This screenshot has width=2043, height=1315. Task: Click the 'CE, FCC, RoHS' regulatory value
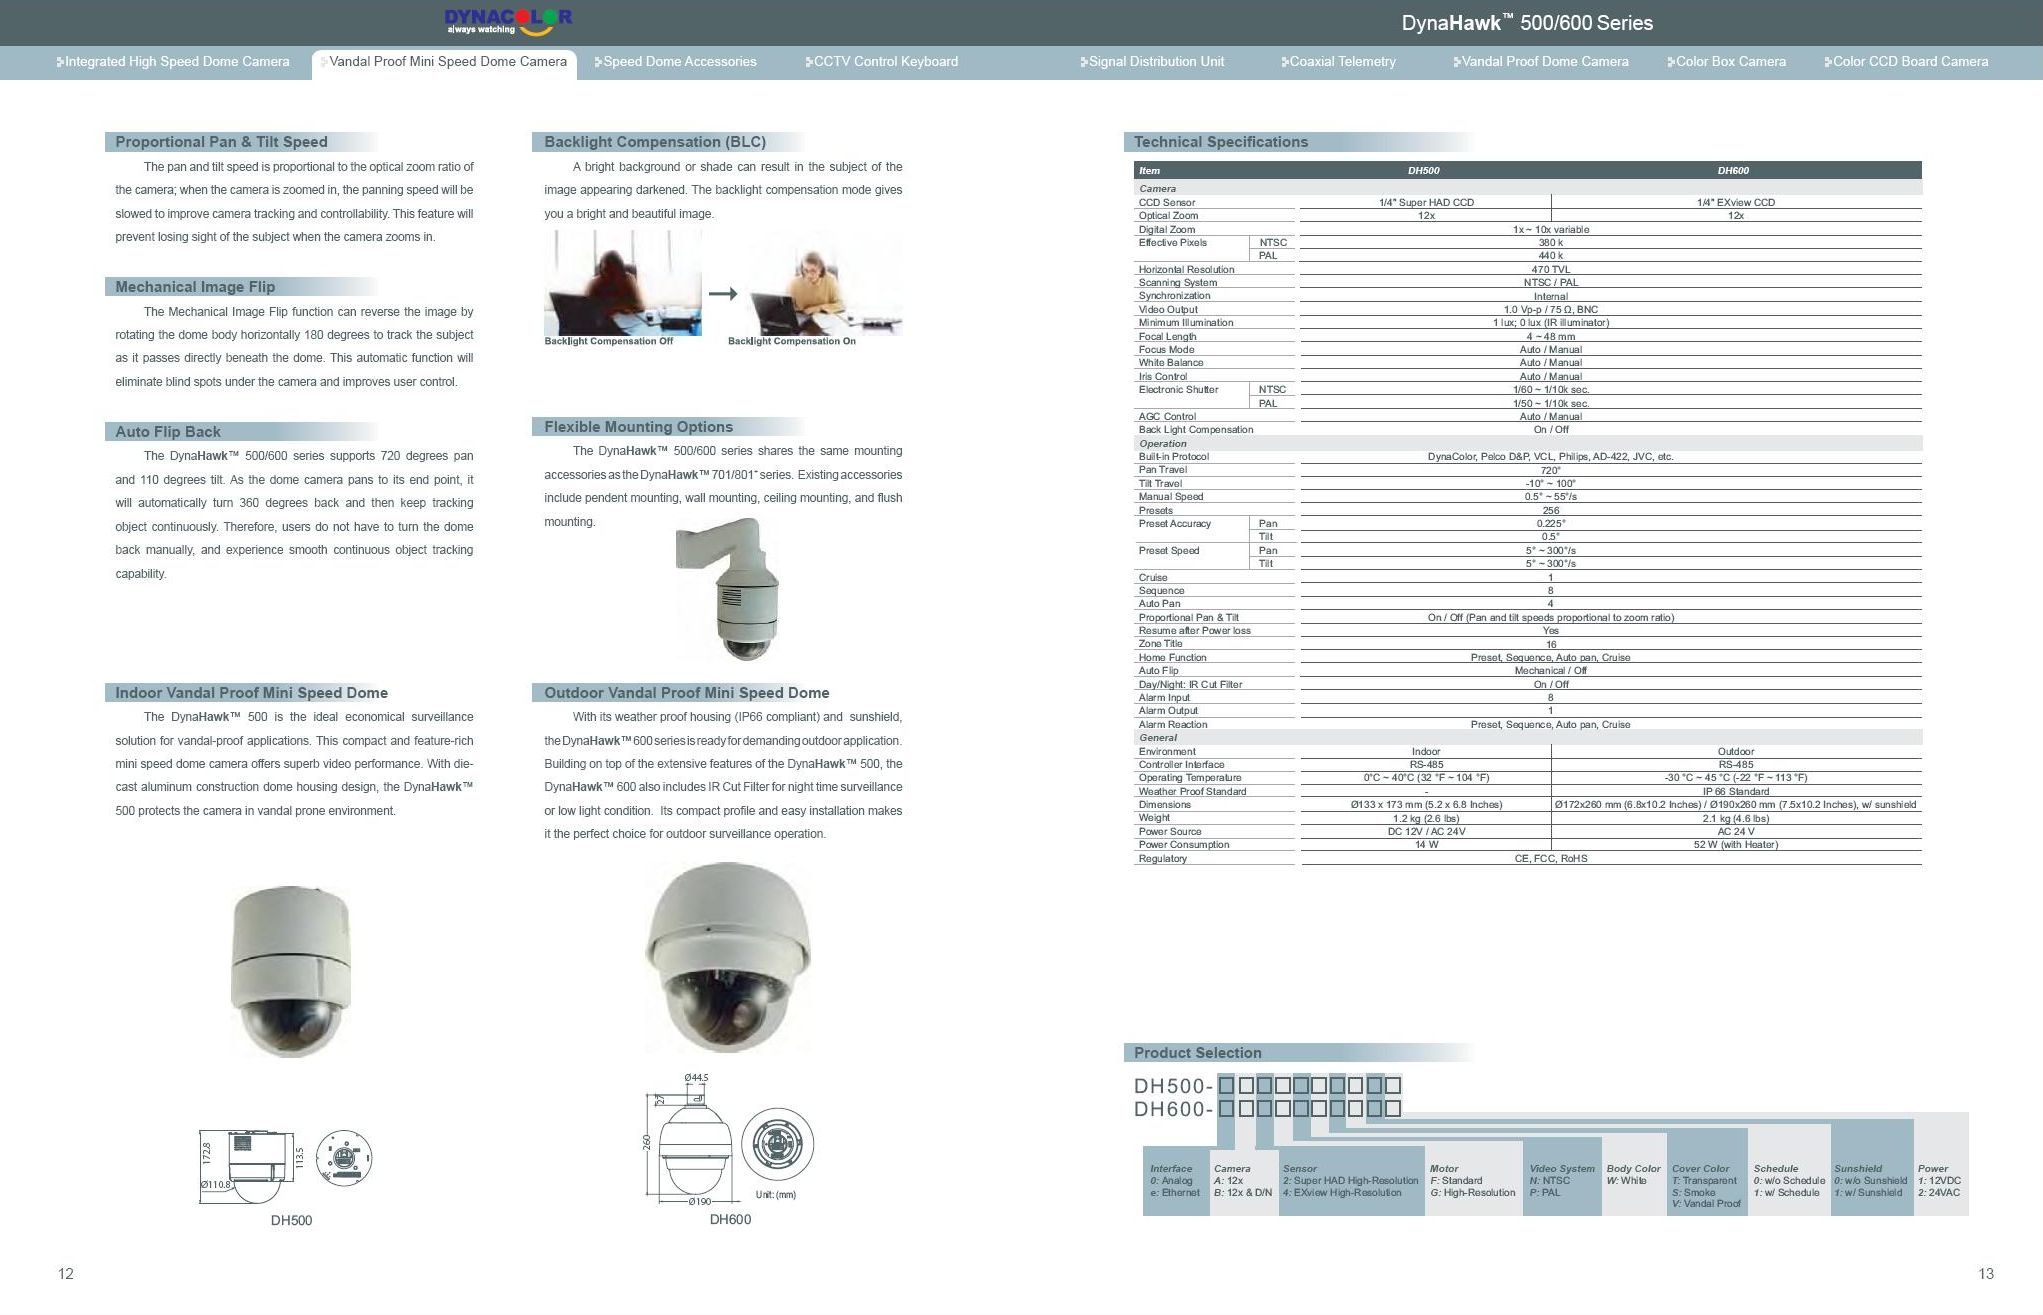pyautogui.click(x=1550, y=859)
